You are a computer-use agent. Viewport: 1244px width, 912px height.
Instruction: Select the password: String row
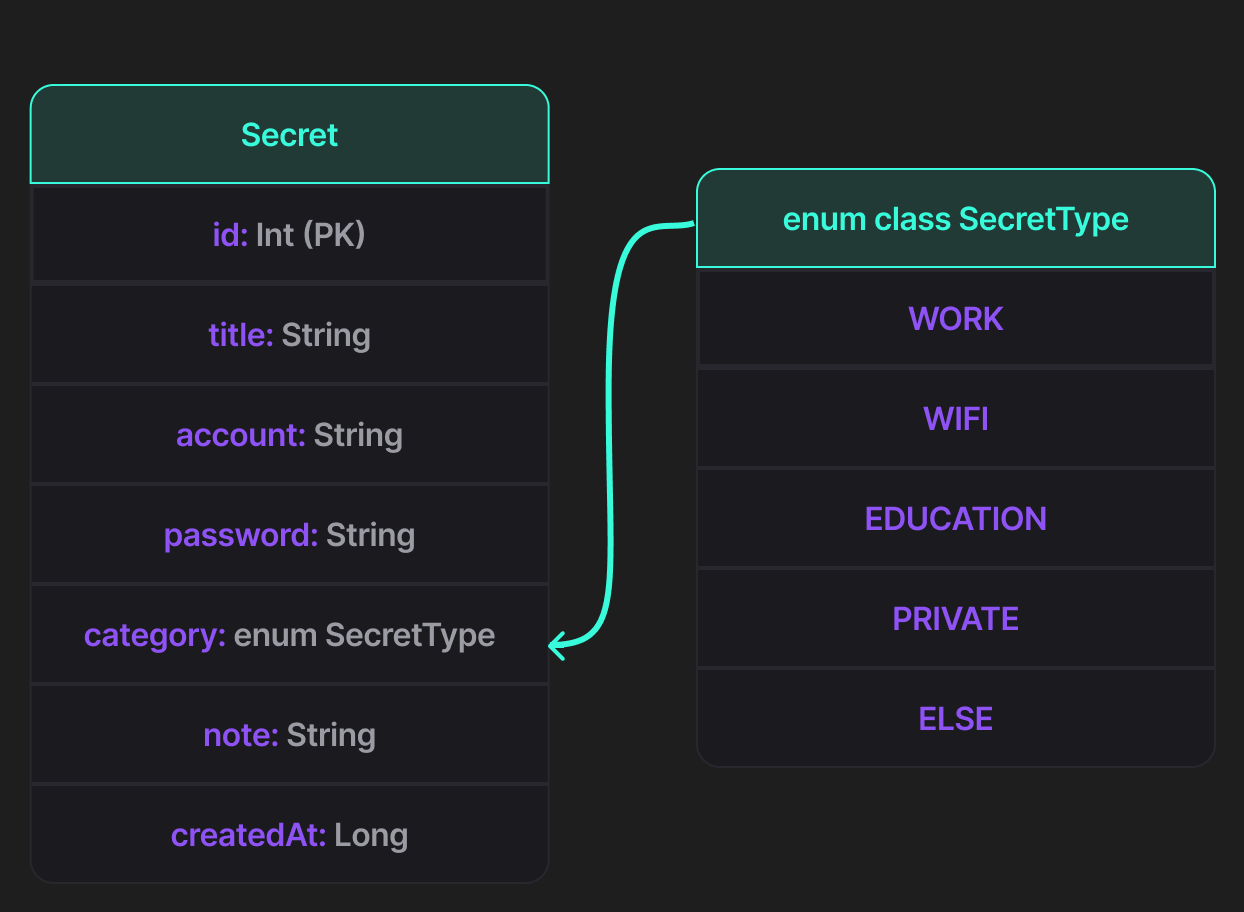tap(289, 535)
